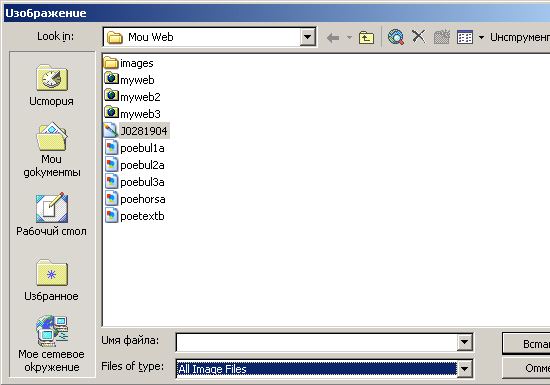
Task: Jump to Рабочий стол location
Action: pyautogui.click(x=52, y=214)
